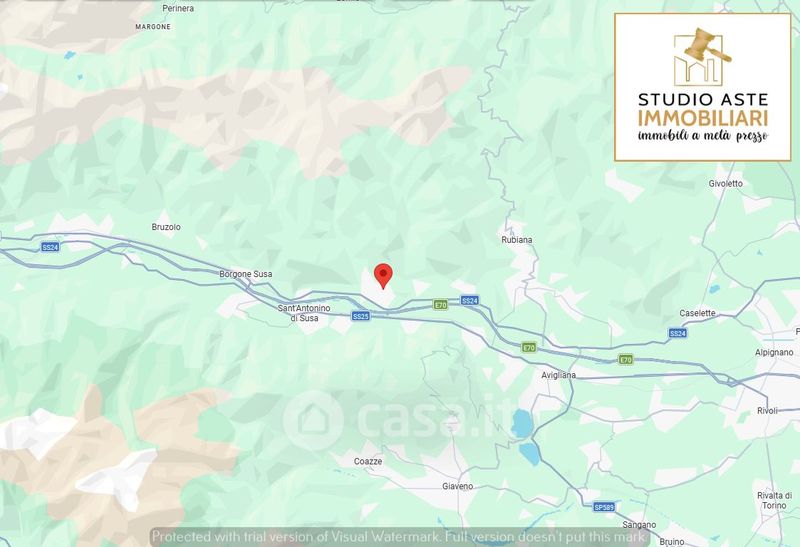Image resolution: width=800 pixels, height=547 pixels.
Task: Click the Giaveno town label
Action: click(458, 486)
